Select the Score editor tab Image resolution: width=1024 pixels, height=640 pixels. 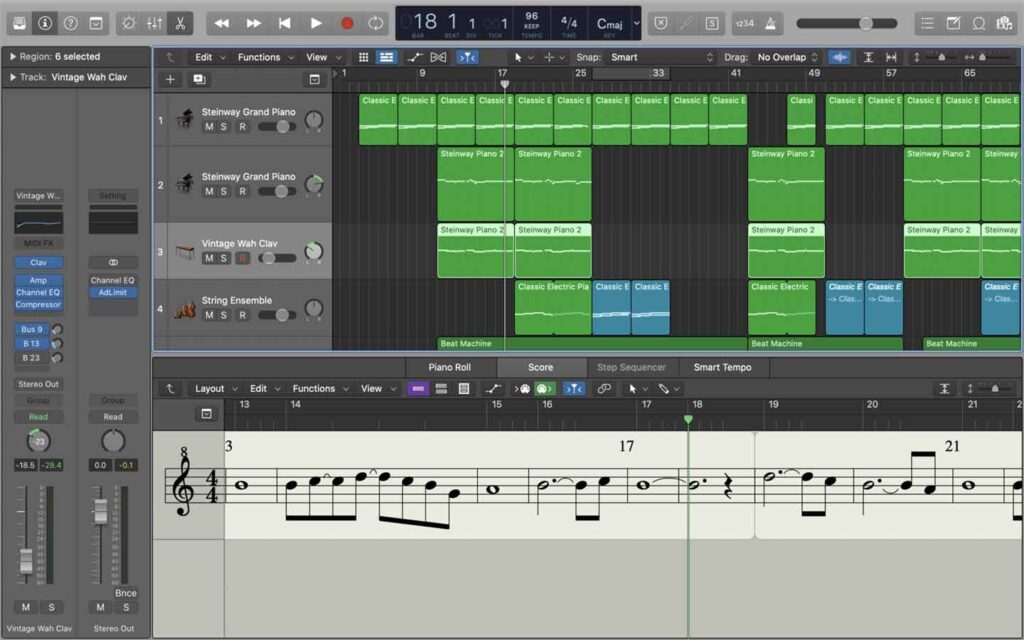click(x=541, y=367)
